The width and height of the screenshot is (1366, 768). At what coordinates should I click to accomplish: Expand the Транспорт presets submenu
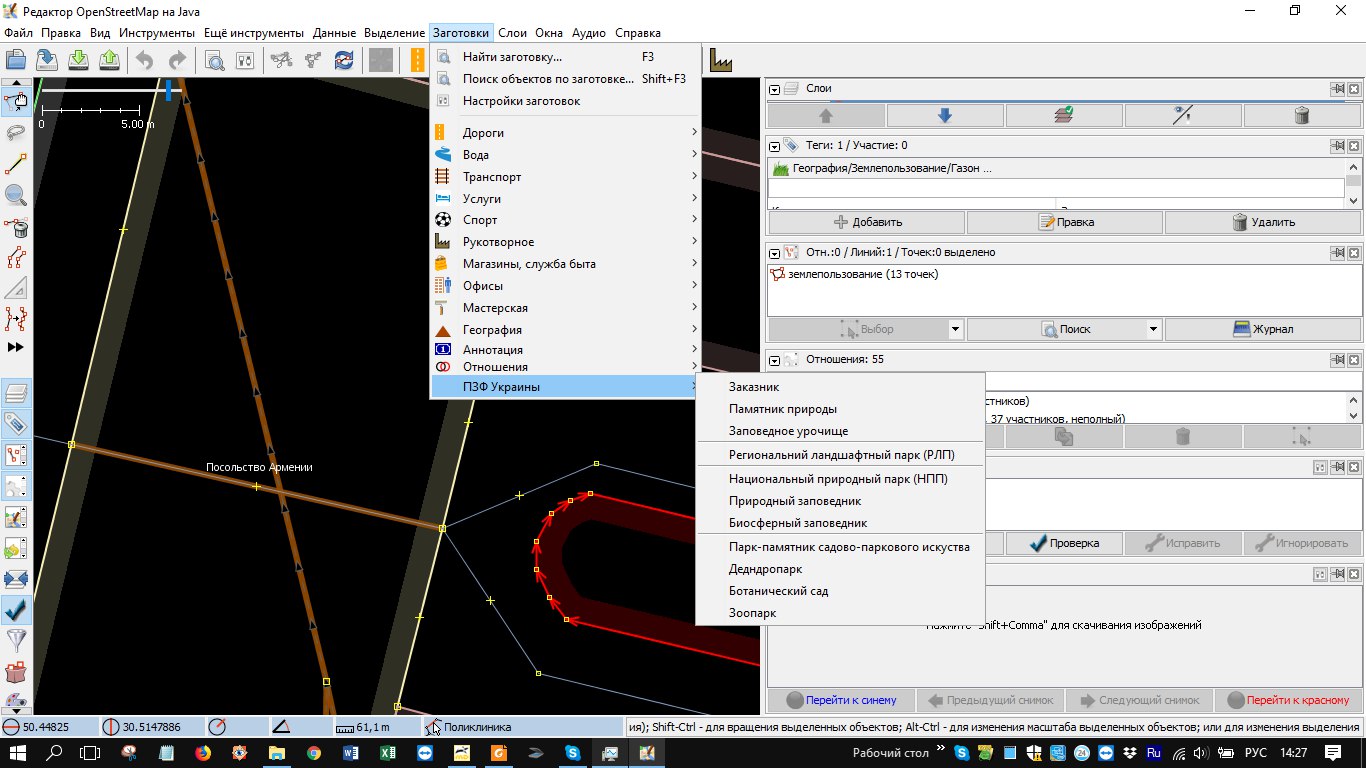tap(565, 177)
